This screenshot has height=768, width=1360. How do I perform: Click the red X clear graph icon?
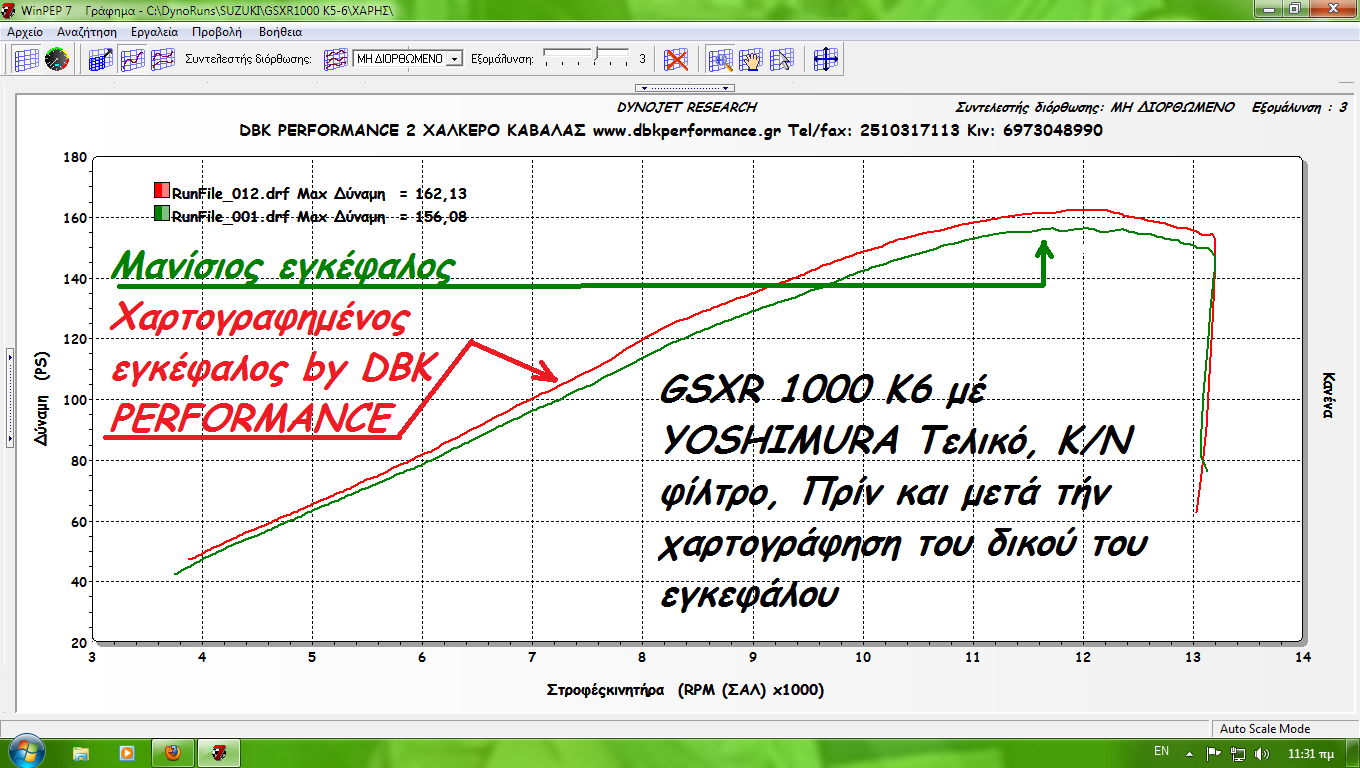677,59
